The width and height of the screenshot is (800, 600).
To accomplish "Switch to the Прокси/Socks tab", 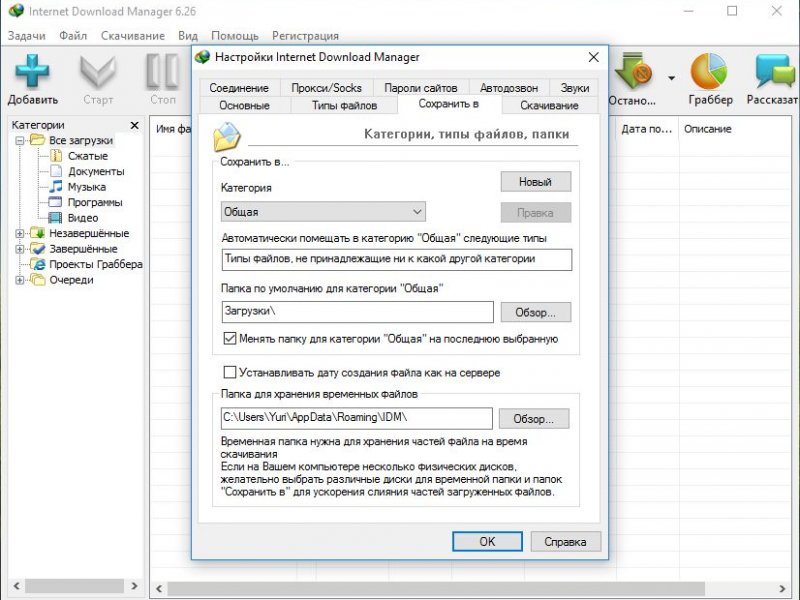I will [x=327, y=88].
